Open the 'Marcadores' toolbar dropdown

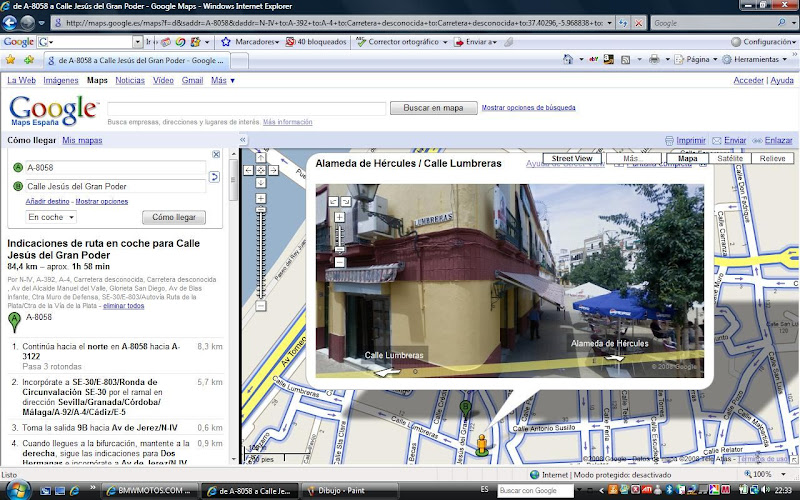point(251,42)
